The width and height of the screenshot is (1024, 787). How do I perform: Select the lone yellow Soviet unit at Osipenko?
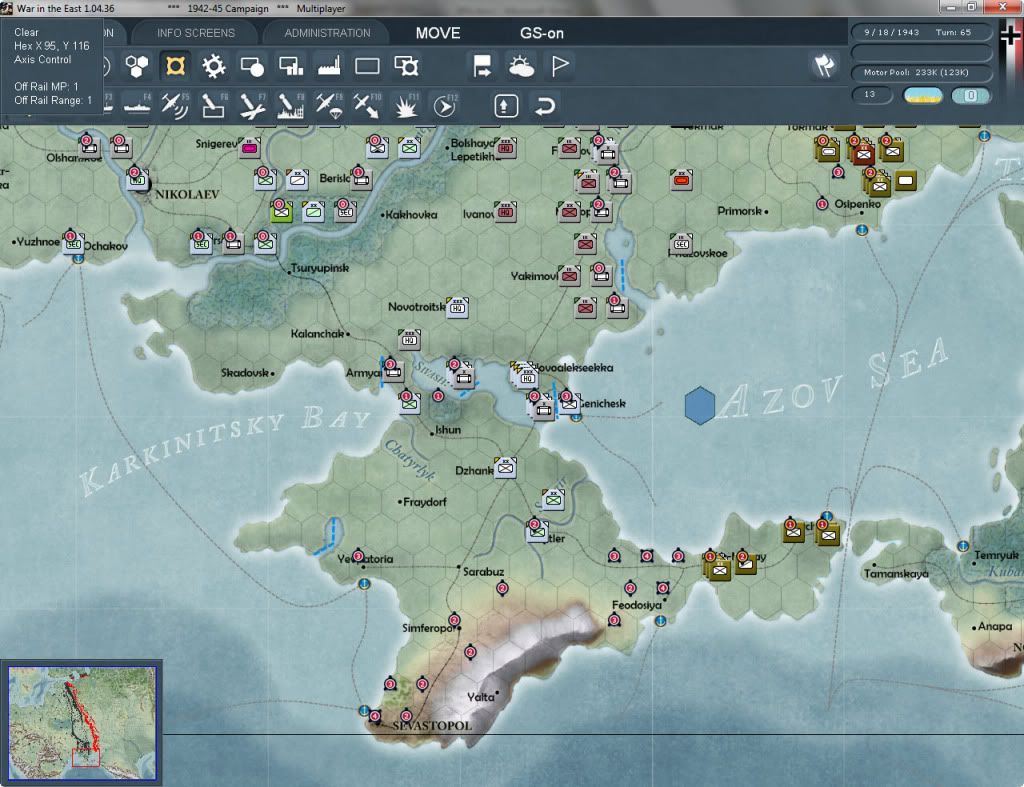905,180
